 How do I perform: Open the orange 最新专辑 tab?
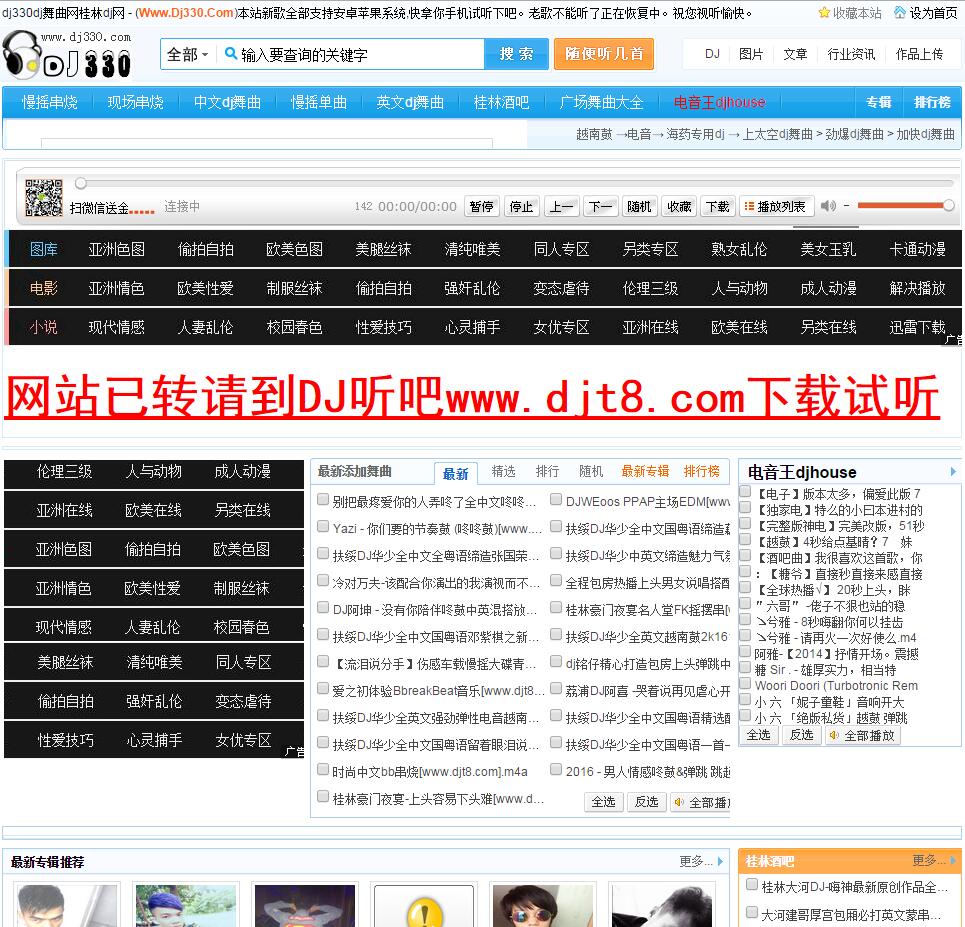point(645,472)
